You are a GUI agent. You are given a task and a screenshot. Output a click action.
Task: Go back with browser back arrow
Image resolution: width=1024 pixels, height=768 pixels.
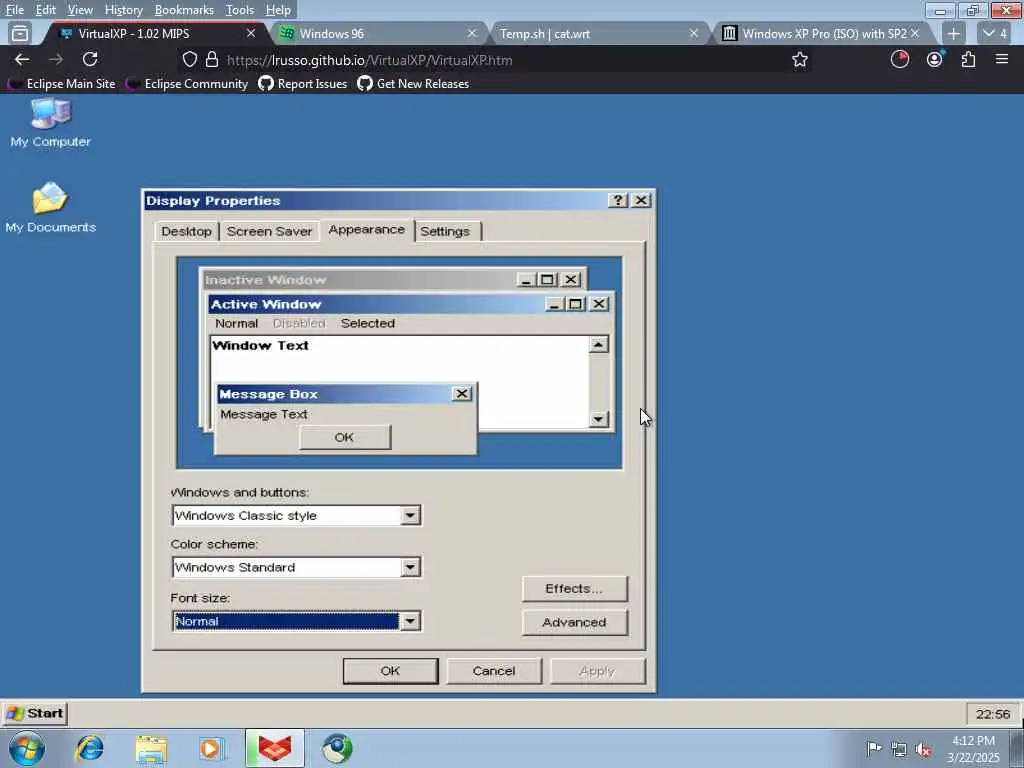click(x=22, y=59)
